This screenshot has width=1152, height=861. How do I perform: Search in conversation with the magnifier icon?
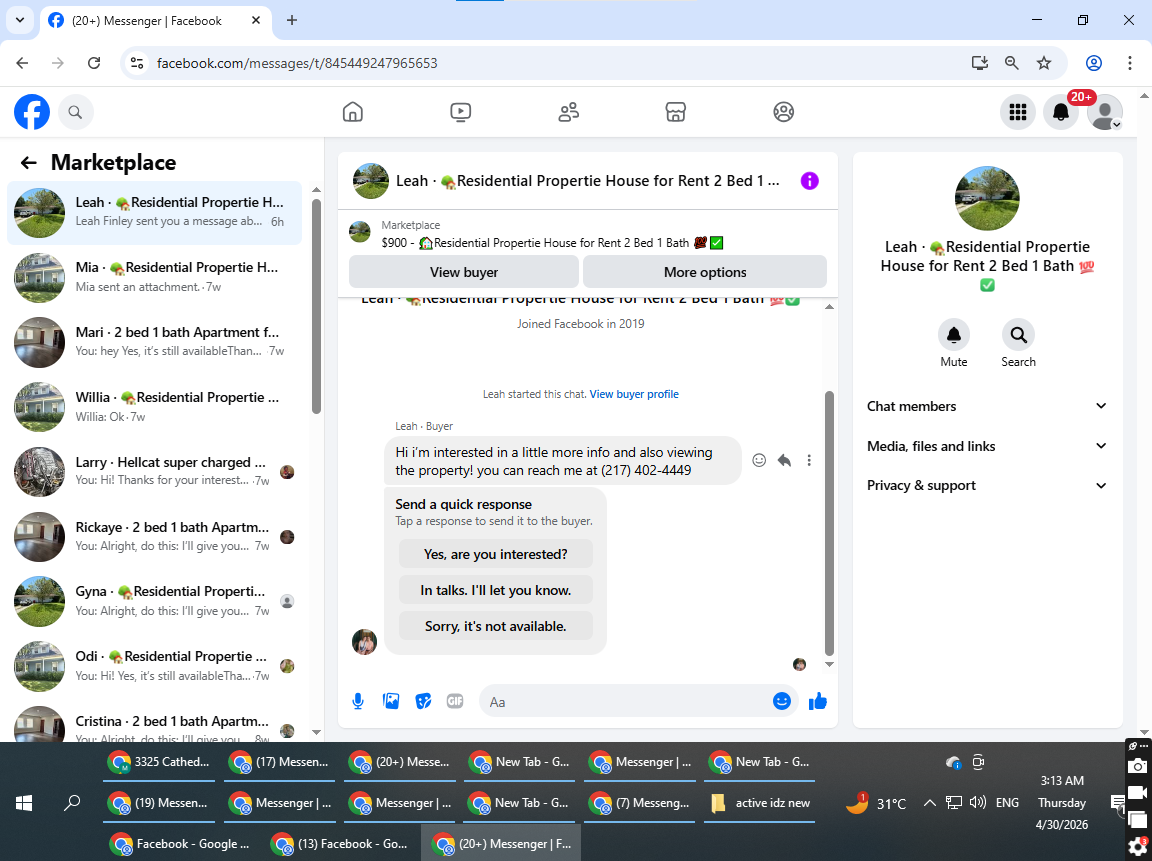[1018, 335]
